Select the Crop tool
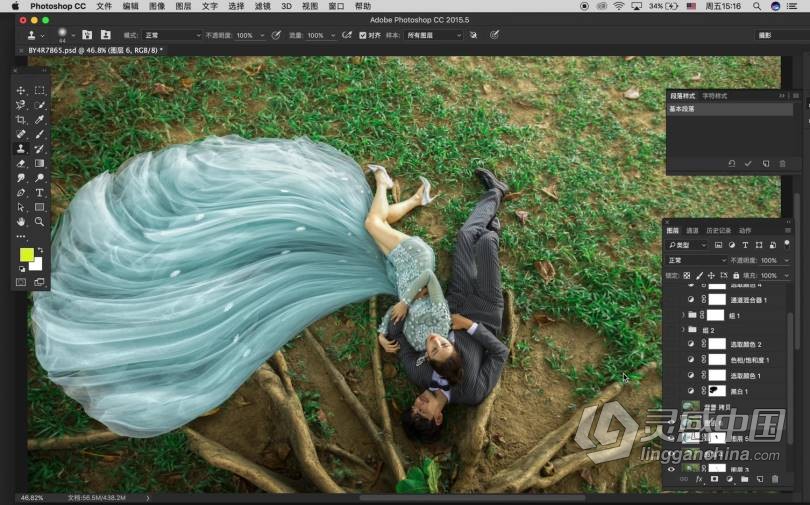This screenshot has width=810, height=505. coord(21,119)
